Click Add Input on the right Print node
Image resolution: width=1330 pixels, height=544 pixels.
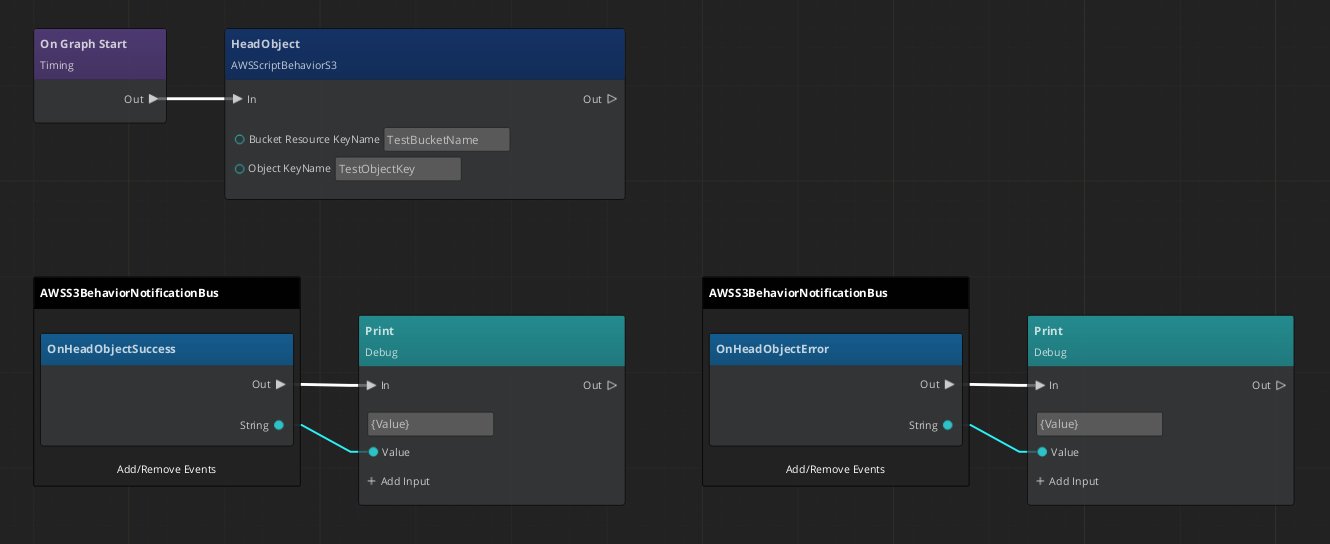click(x=1067, y=481)
